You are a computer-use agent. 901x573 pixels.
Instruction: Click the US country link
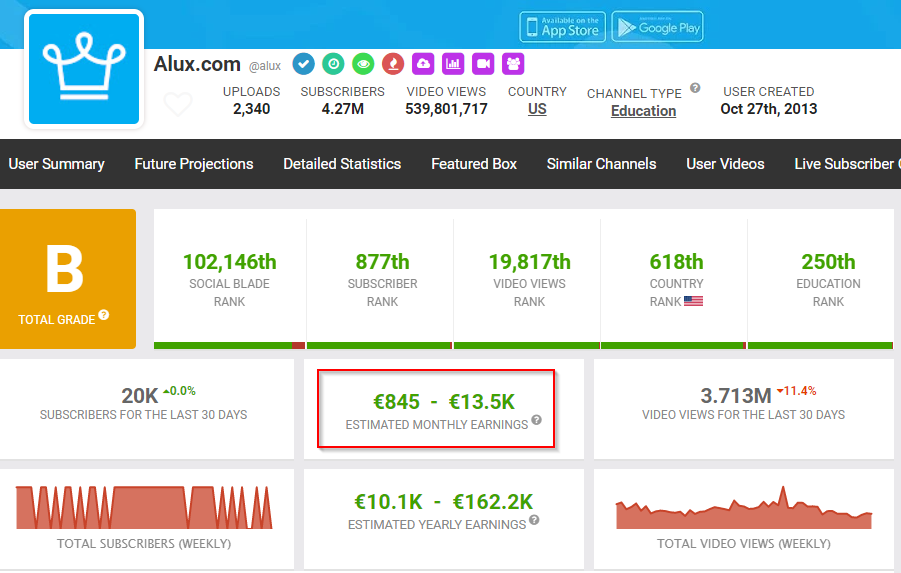coord(537,110)
